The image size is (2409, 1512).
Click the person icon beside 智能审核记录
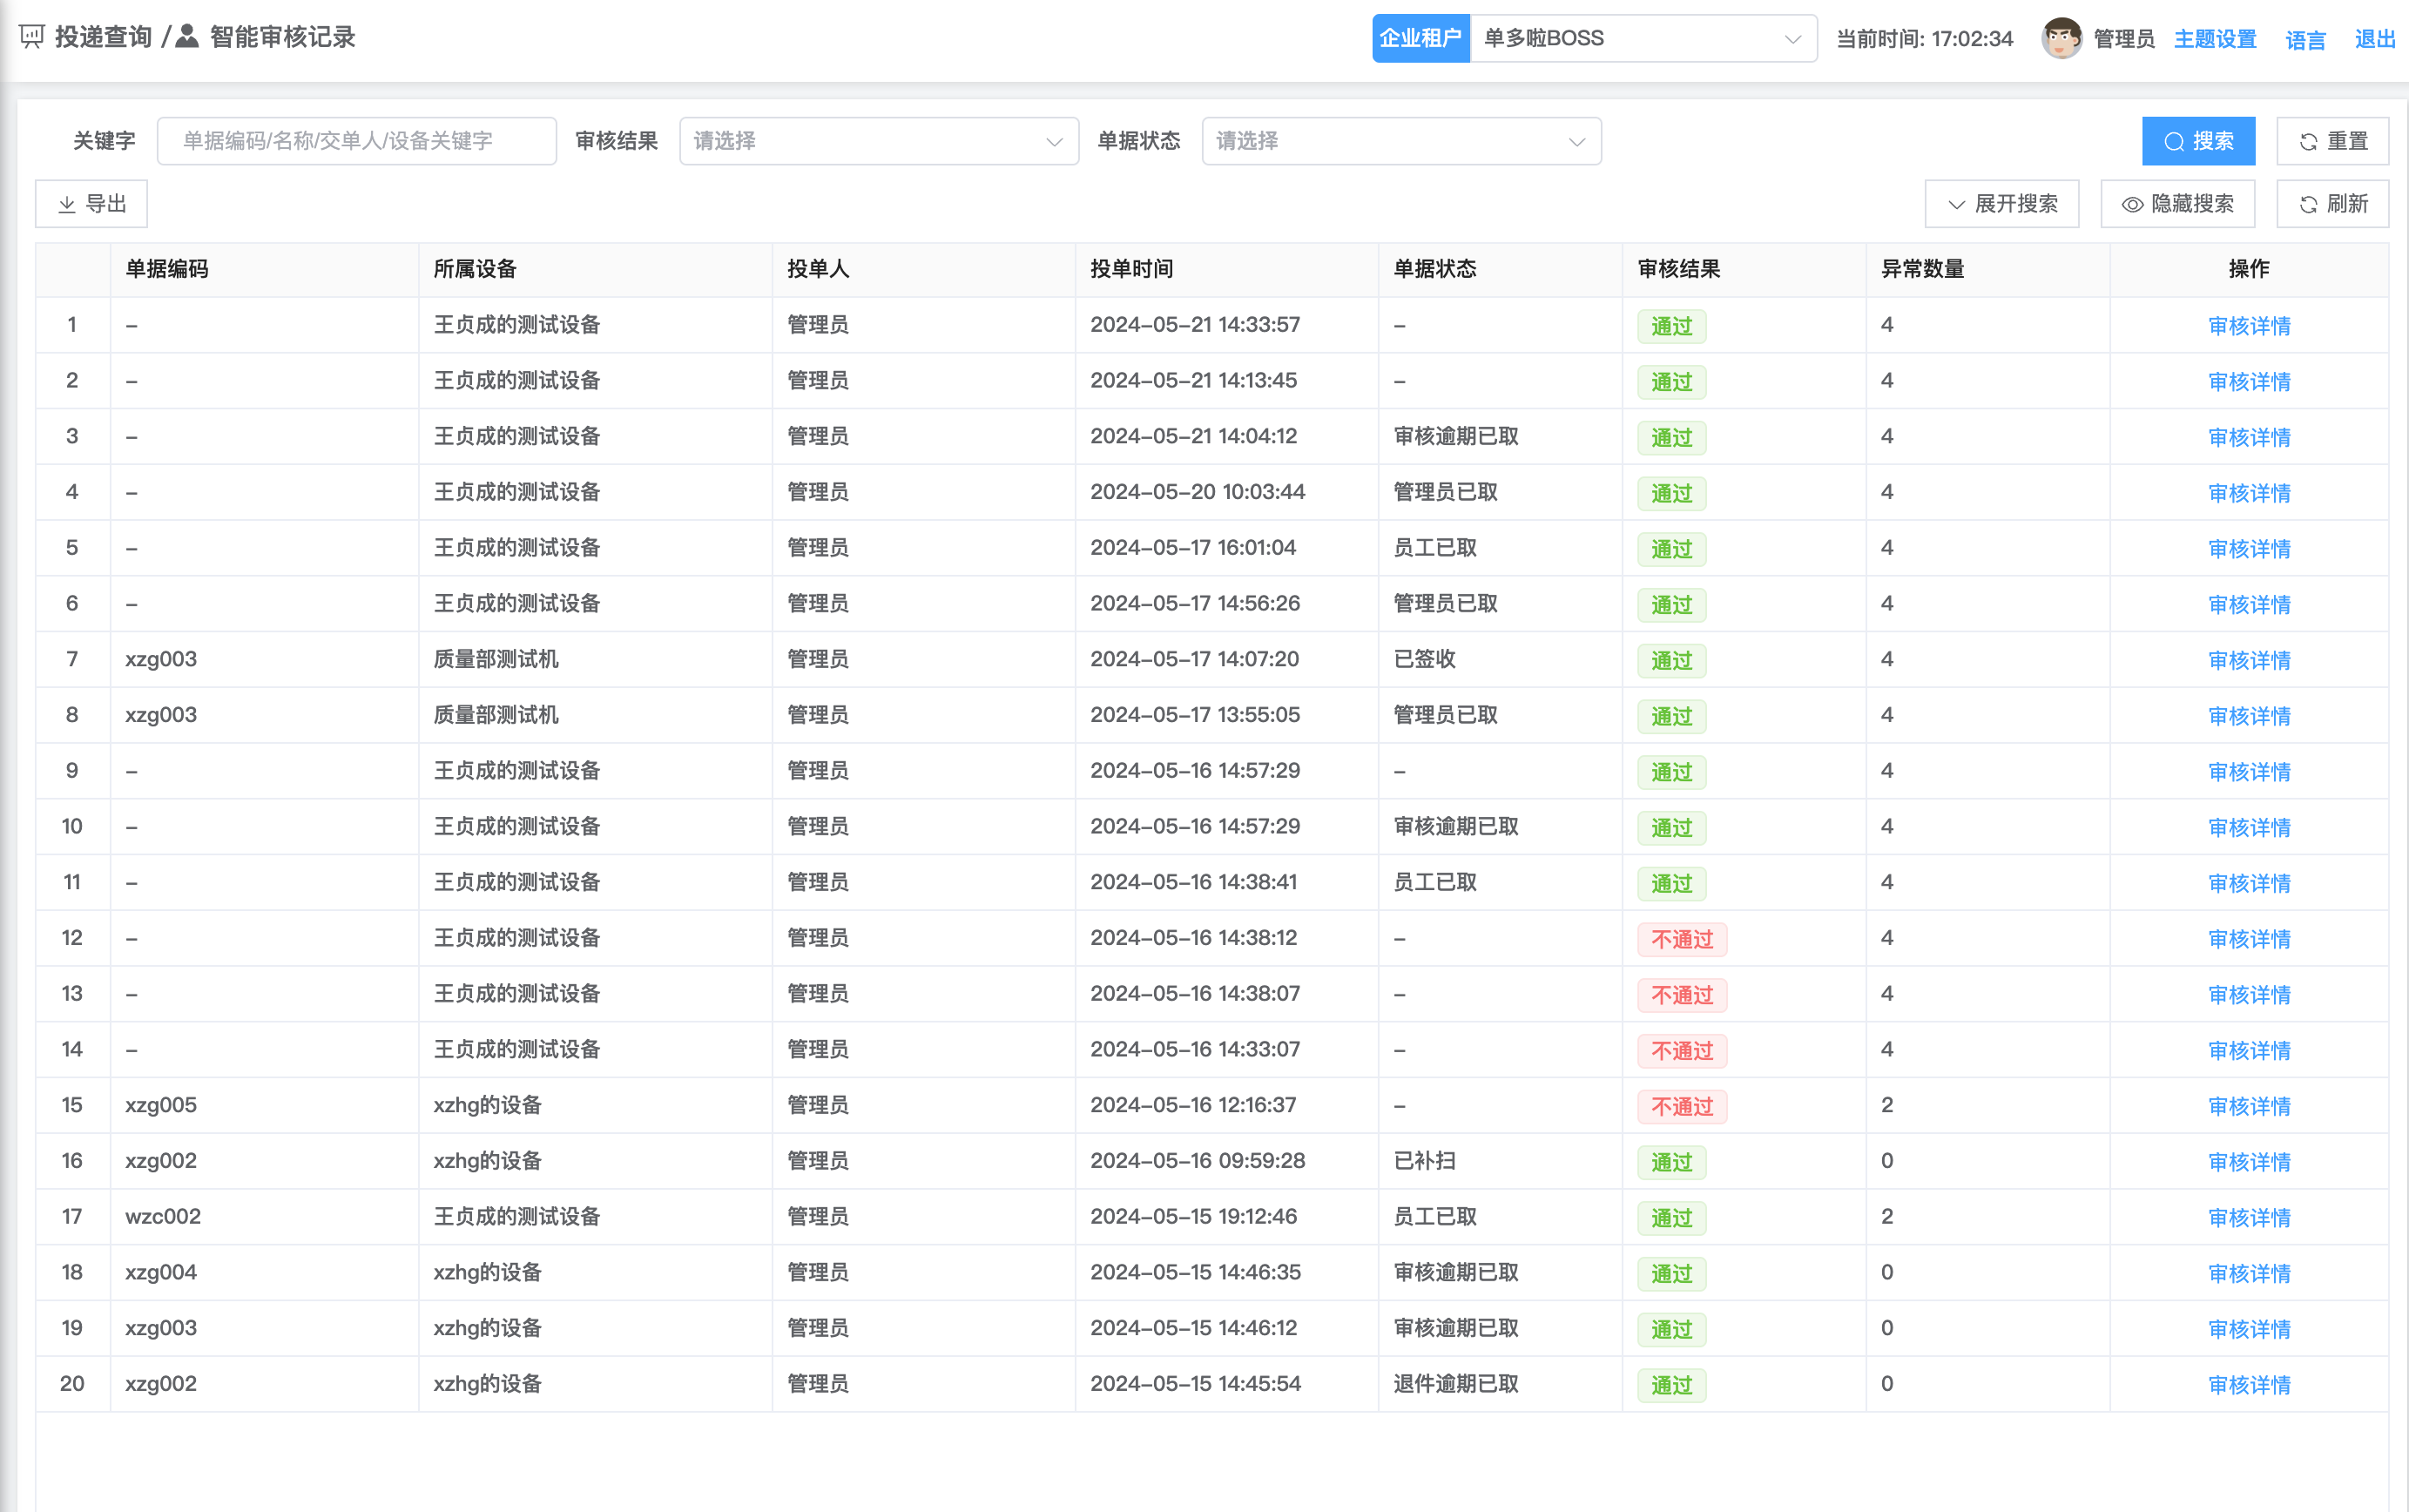(x=187, y=37)
